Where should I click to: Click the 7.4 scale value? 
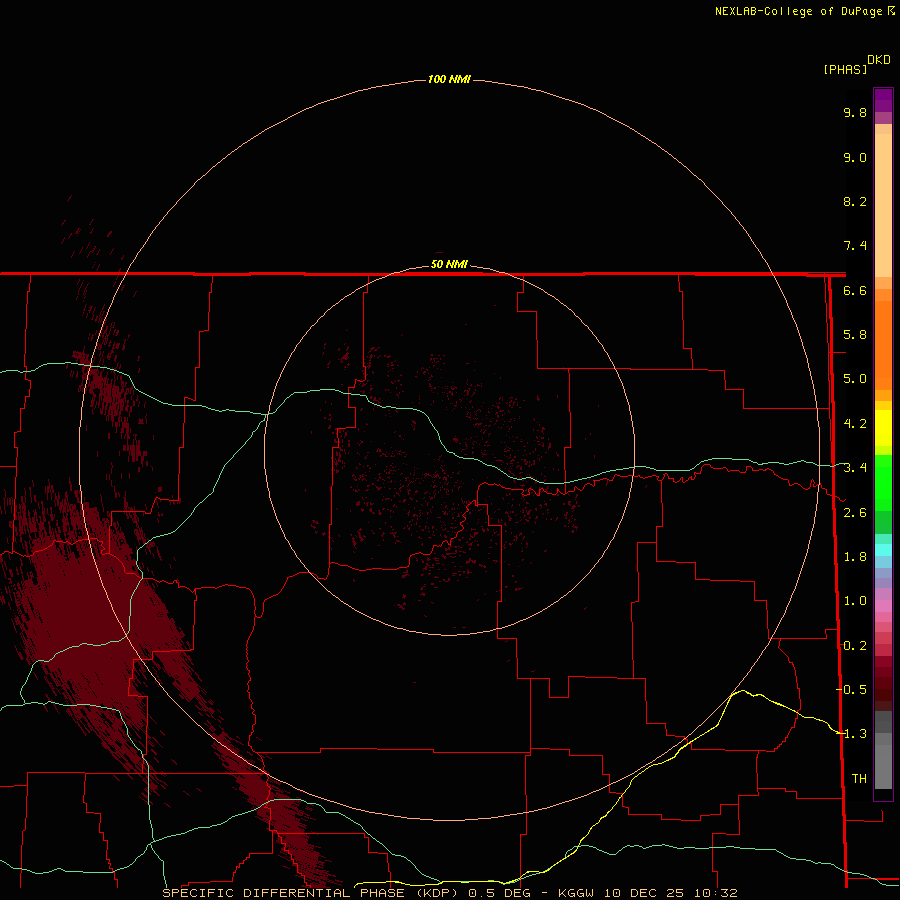point(855,246)
